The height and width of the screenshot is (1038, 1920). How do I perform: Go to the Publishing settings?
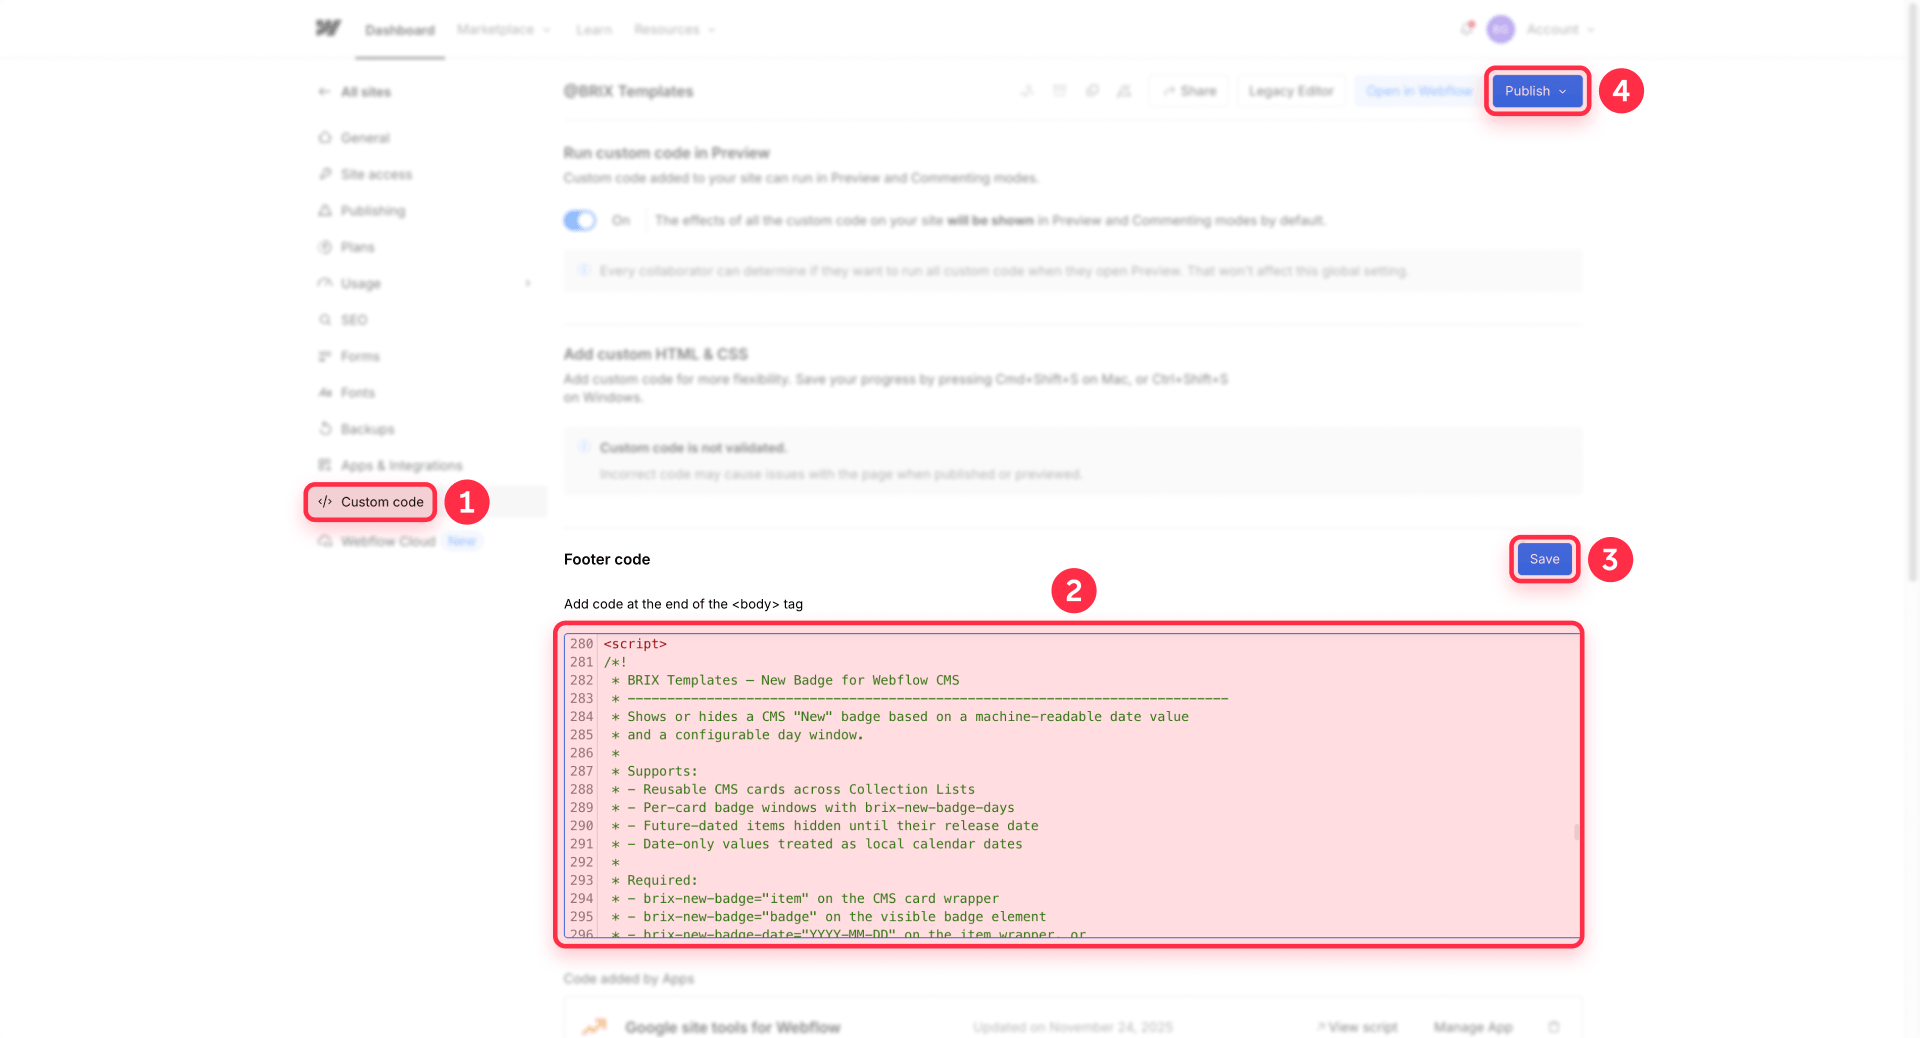point(373,211)
